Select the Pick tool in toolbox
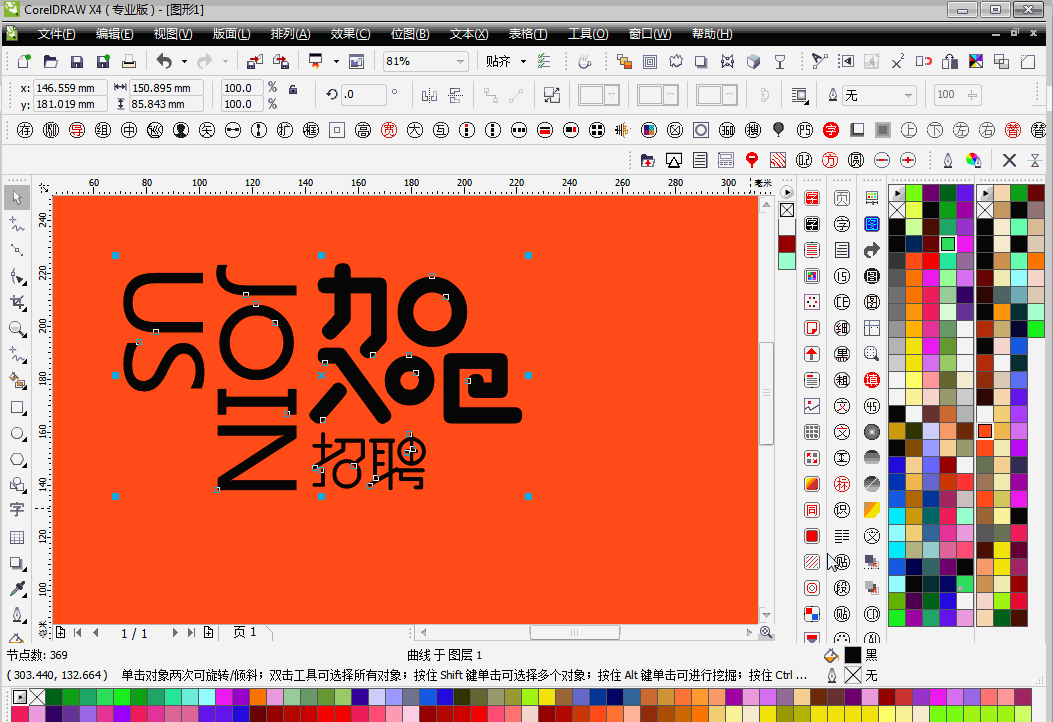This screenshot has height=722, width=1053. [17, 197]
